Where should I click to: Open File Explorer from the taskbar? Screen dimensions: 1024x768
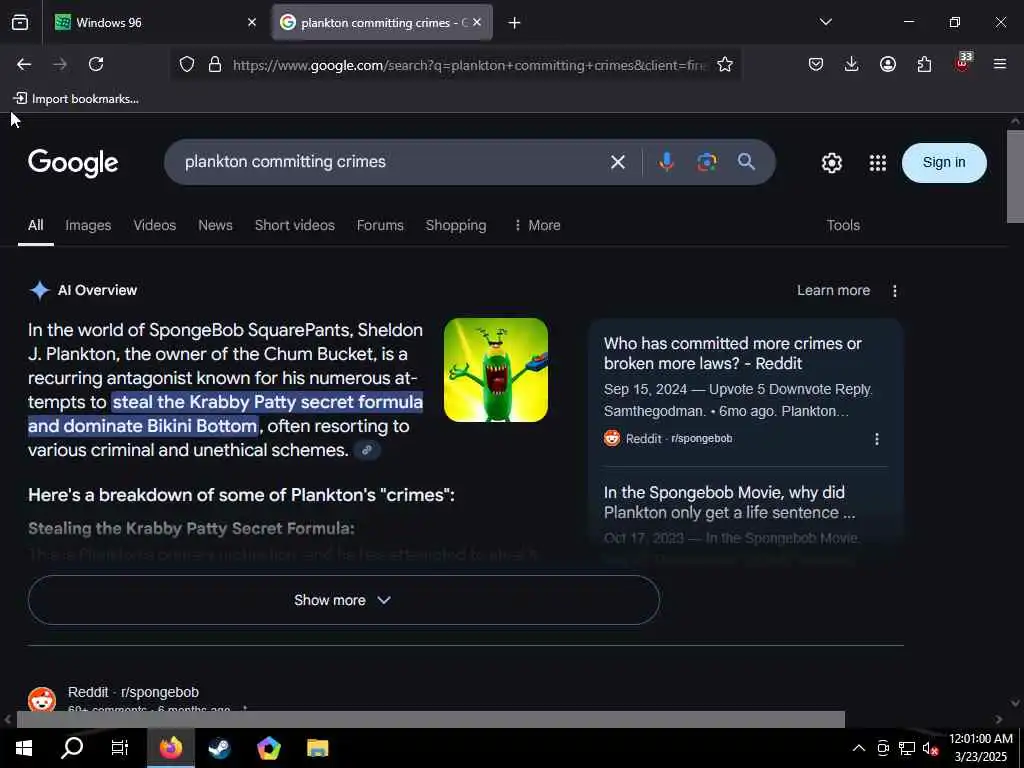coord(317,748)
